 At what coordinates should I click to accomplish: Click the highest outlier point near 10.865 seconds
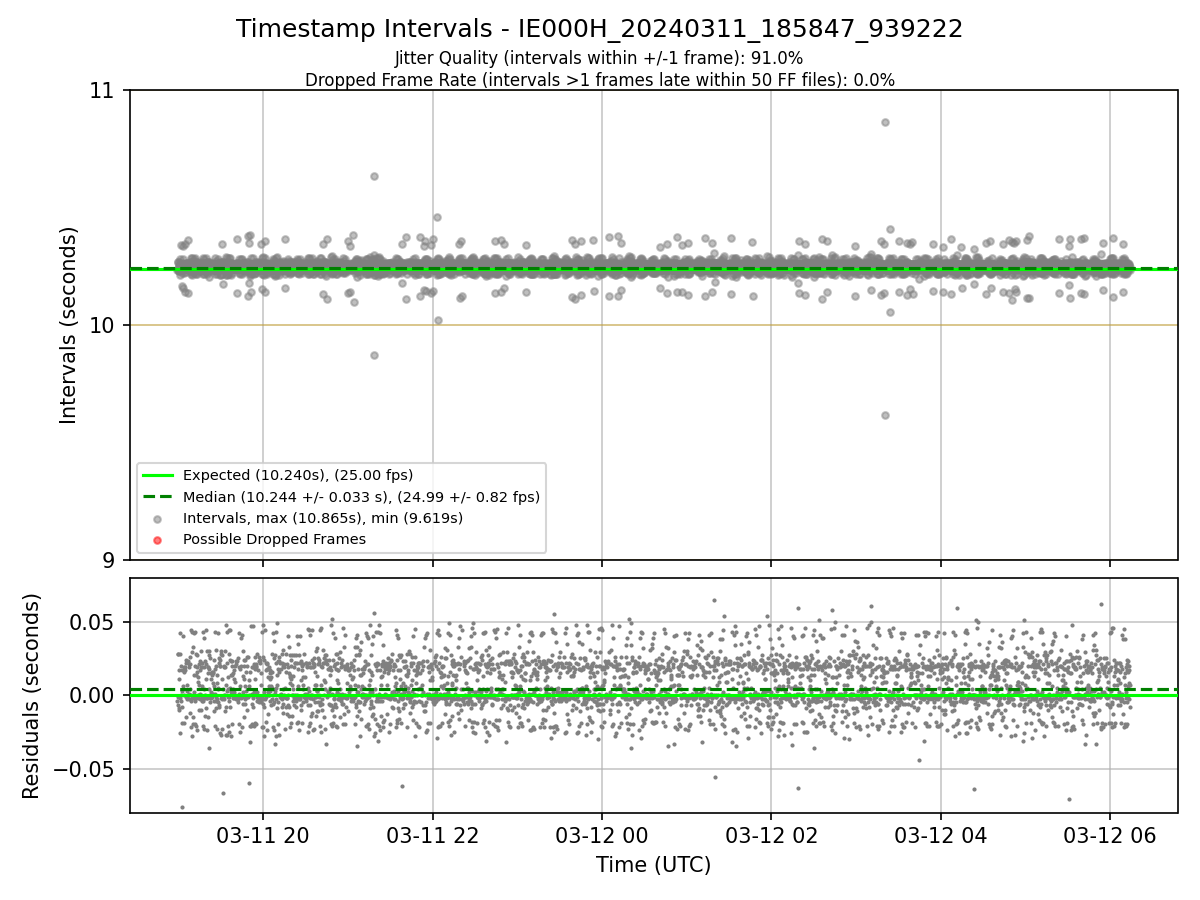tap(885, 122)
